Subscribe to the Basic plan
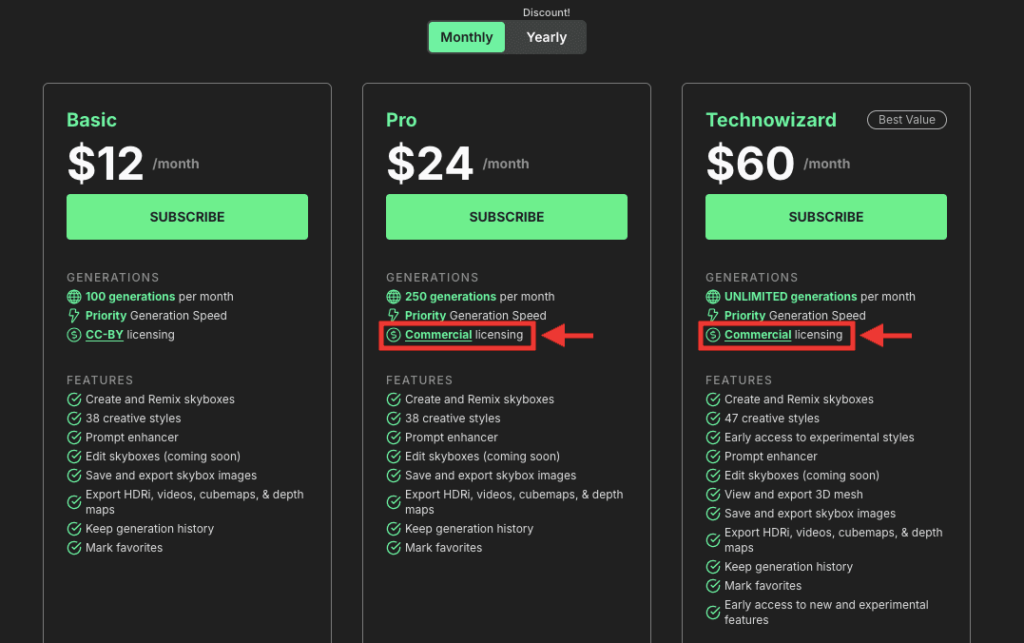1024x643 pixels. 187,217
